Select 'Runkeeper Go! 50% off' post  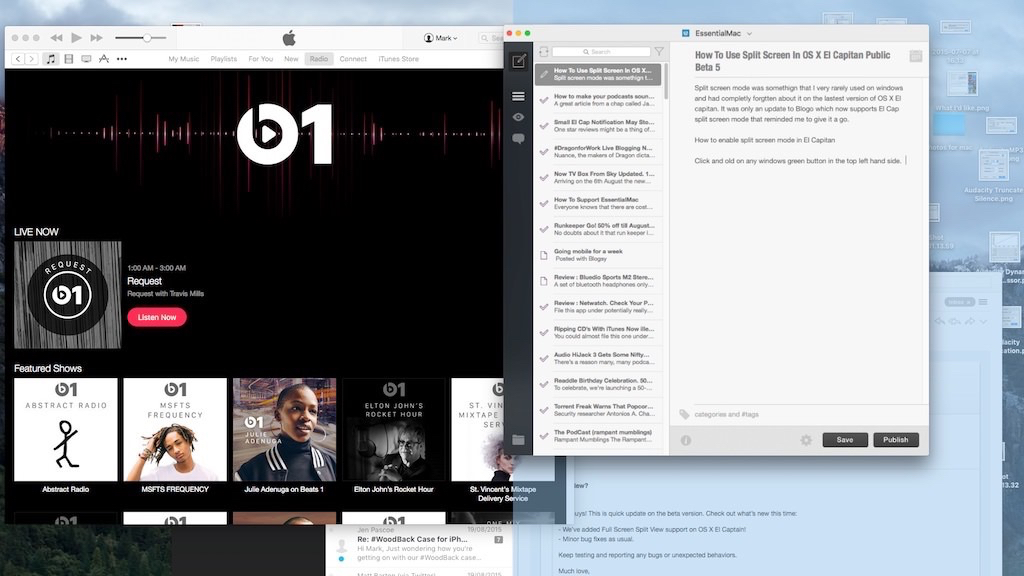598,229
